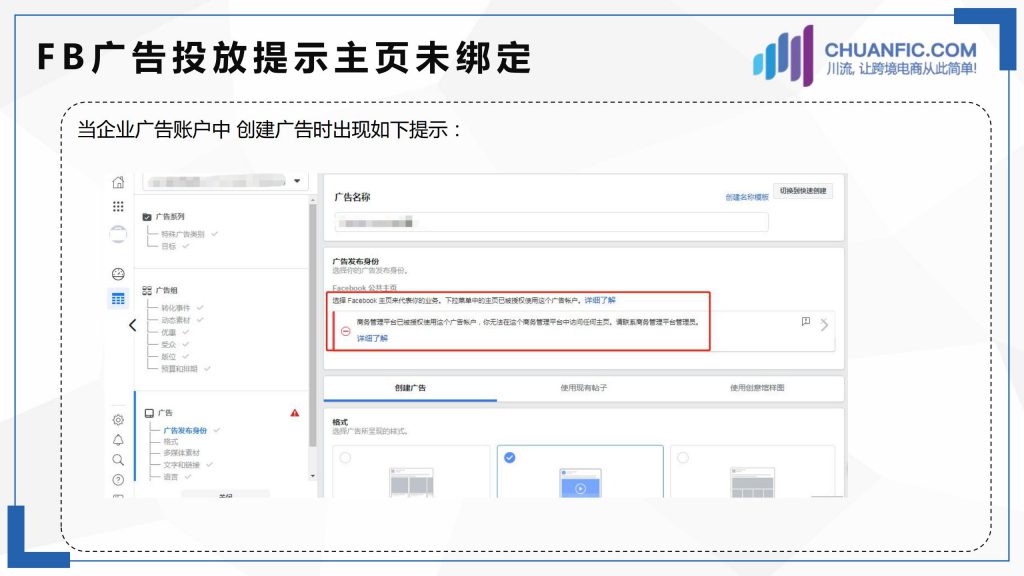1024x576 pixels.
Task: Select the checked single video format radio
Action: [510, 458]
